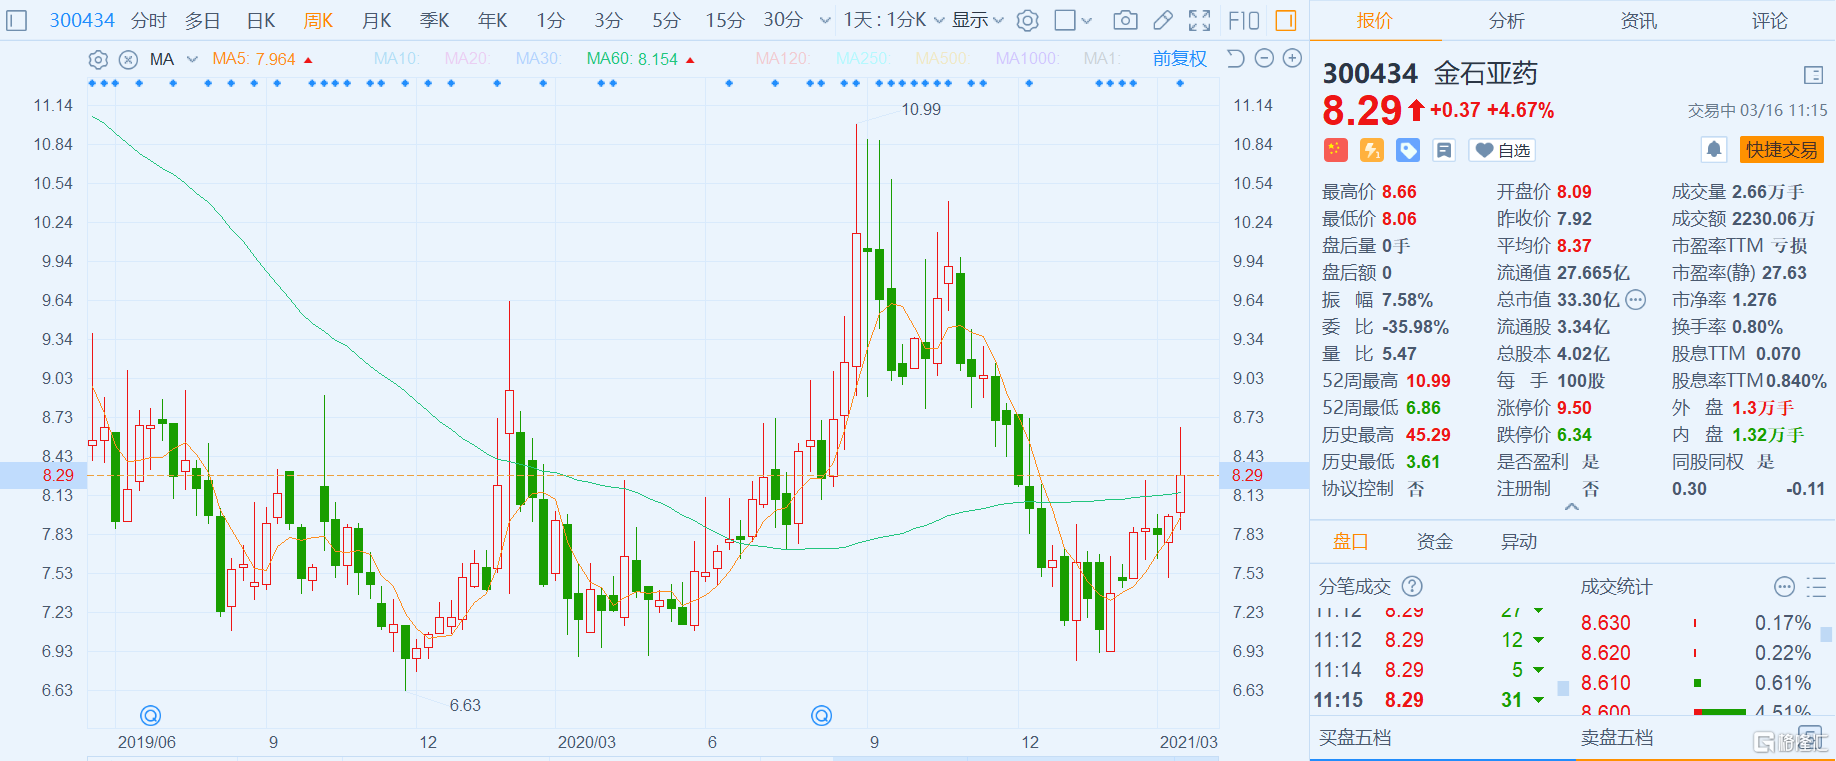This screenshot has width=1836, height=761.
Task: Toggle the left sidebar panel icon
Action: tap(17, 20)
